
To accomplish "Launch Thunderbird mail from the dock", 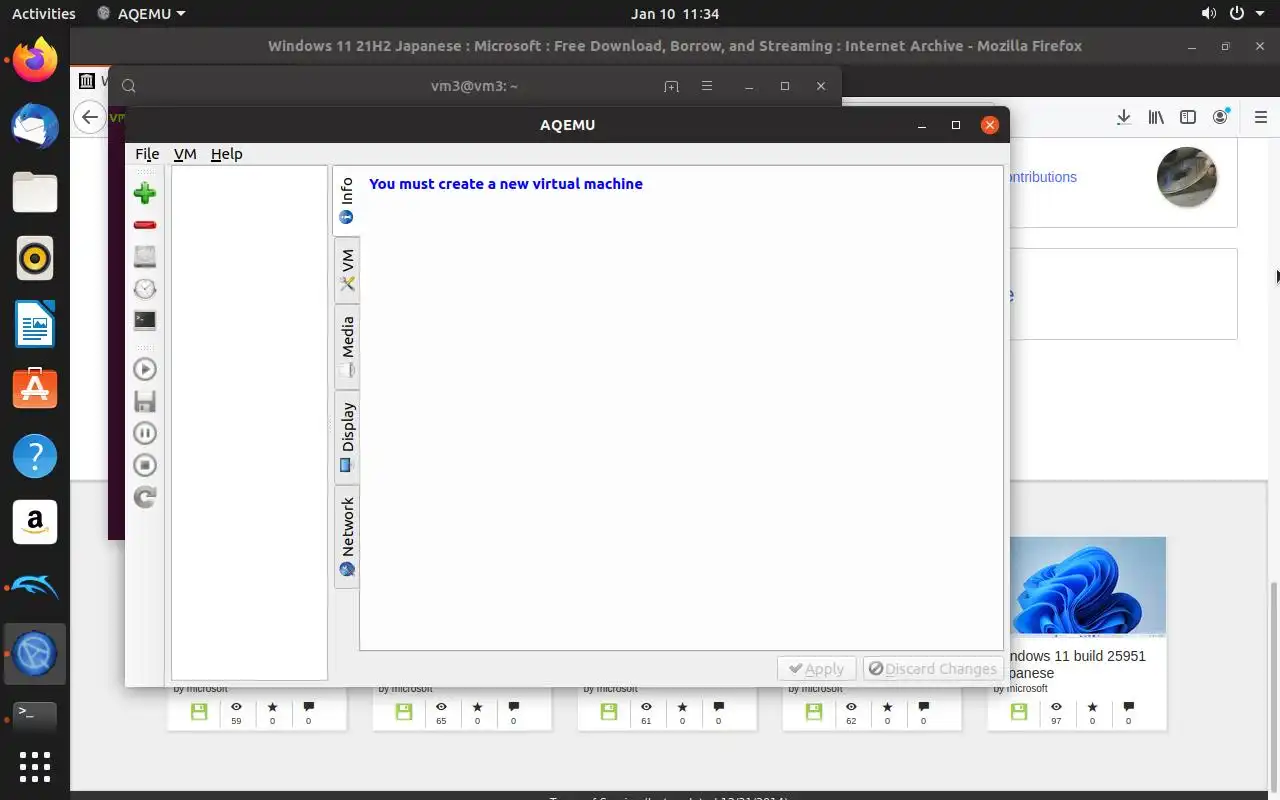I will click(35, 126).
